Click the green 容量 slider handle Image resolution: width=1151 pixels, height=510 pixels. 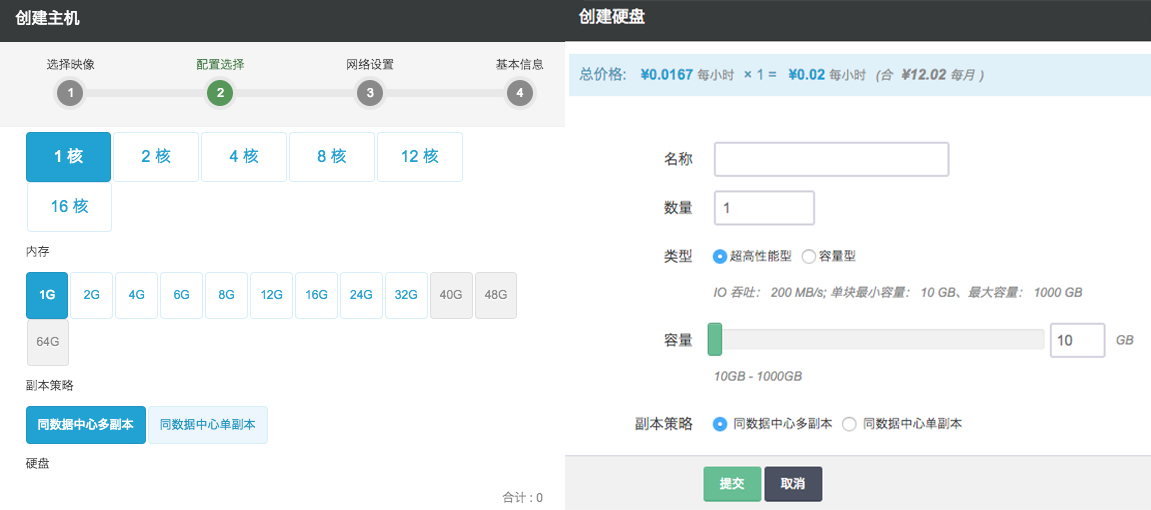point(714,339)
